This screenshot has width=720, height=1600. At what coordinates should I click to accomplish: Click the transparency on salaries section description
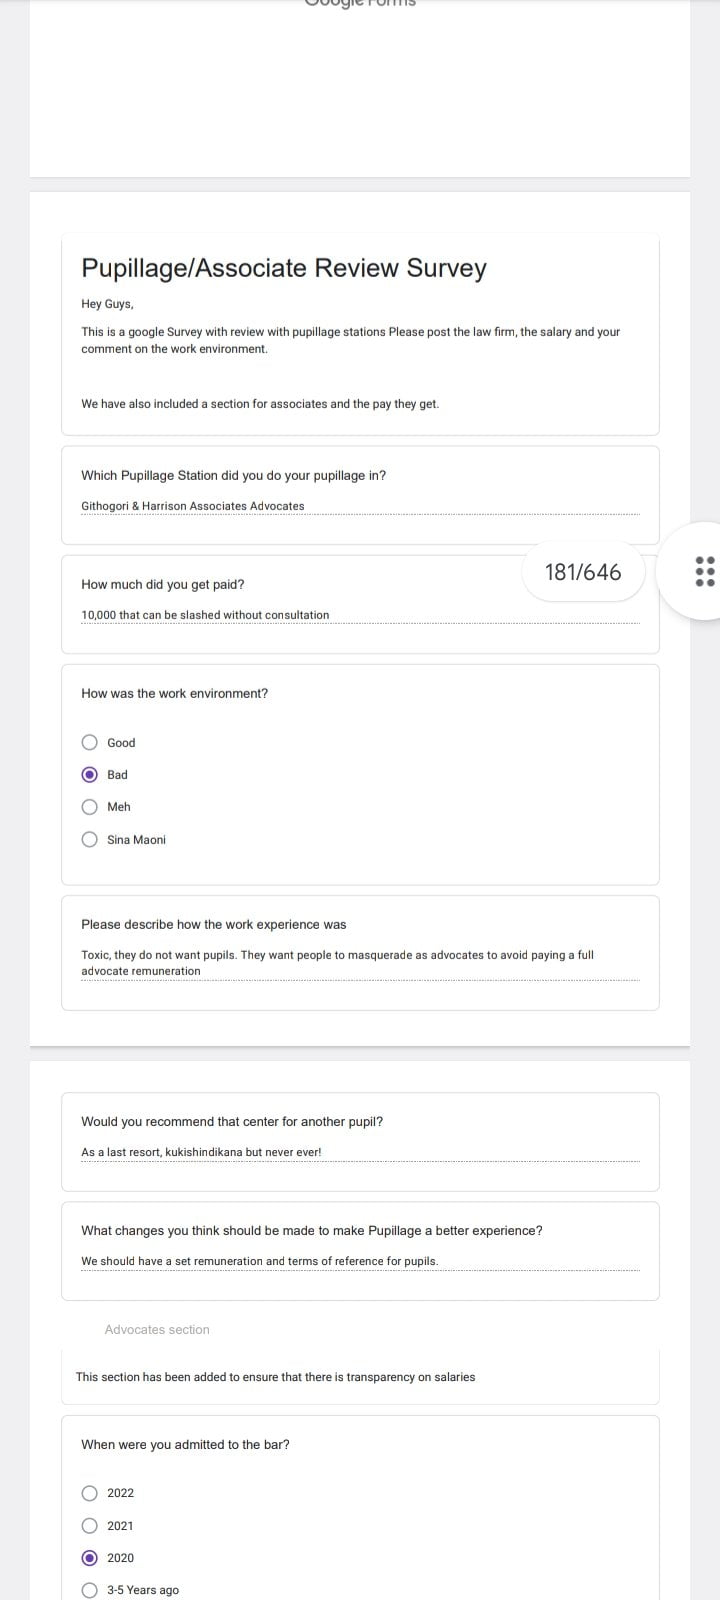275,1377
